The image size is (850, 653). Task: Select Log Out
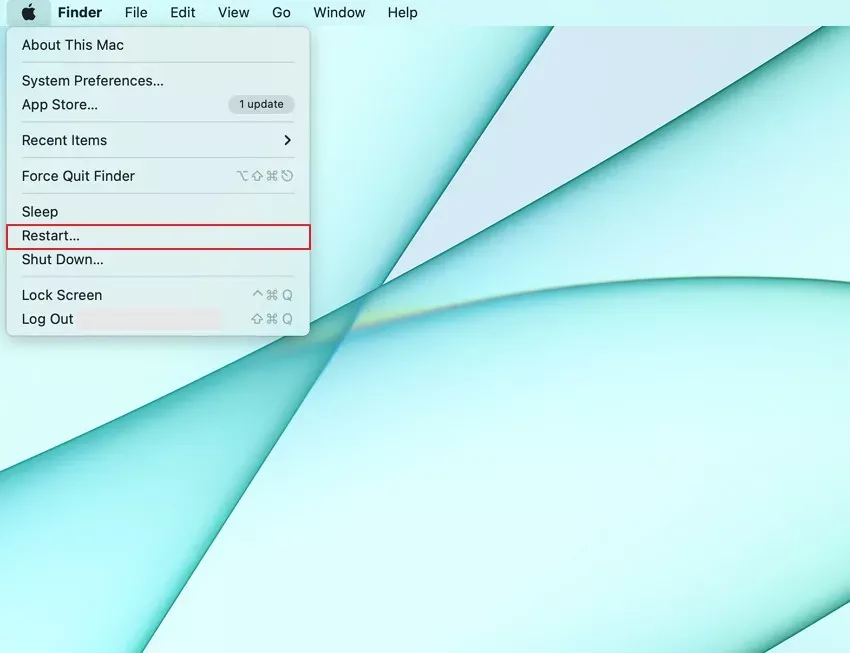click(x=158, y=319)
